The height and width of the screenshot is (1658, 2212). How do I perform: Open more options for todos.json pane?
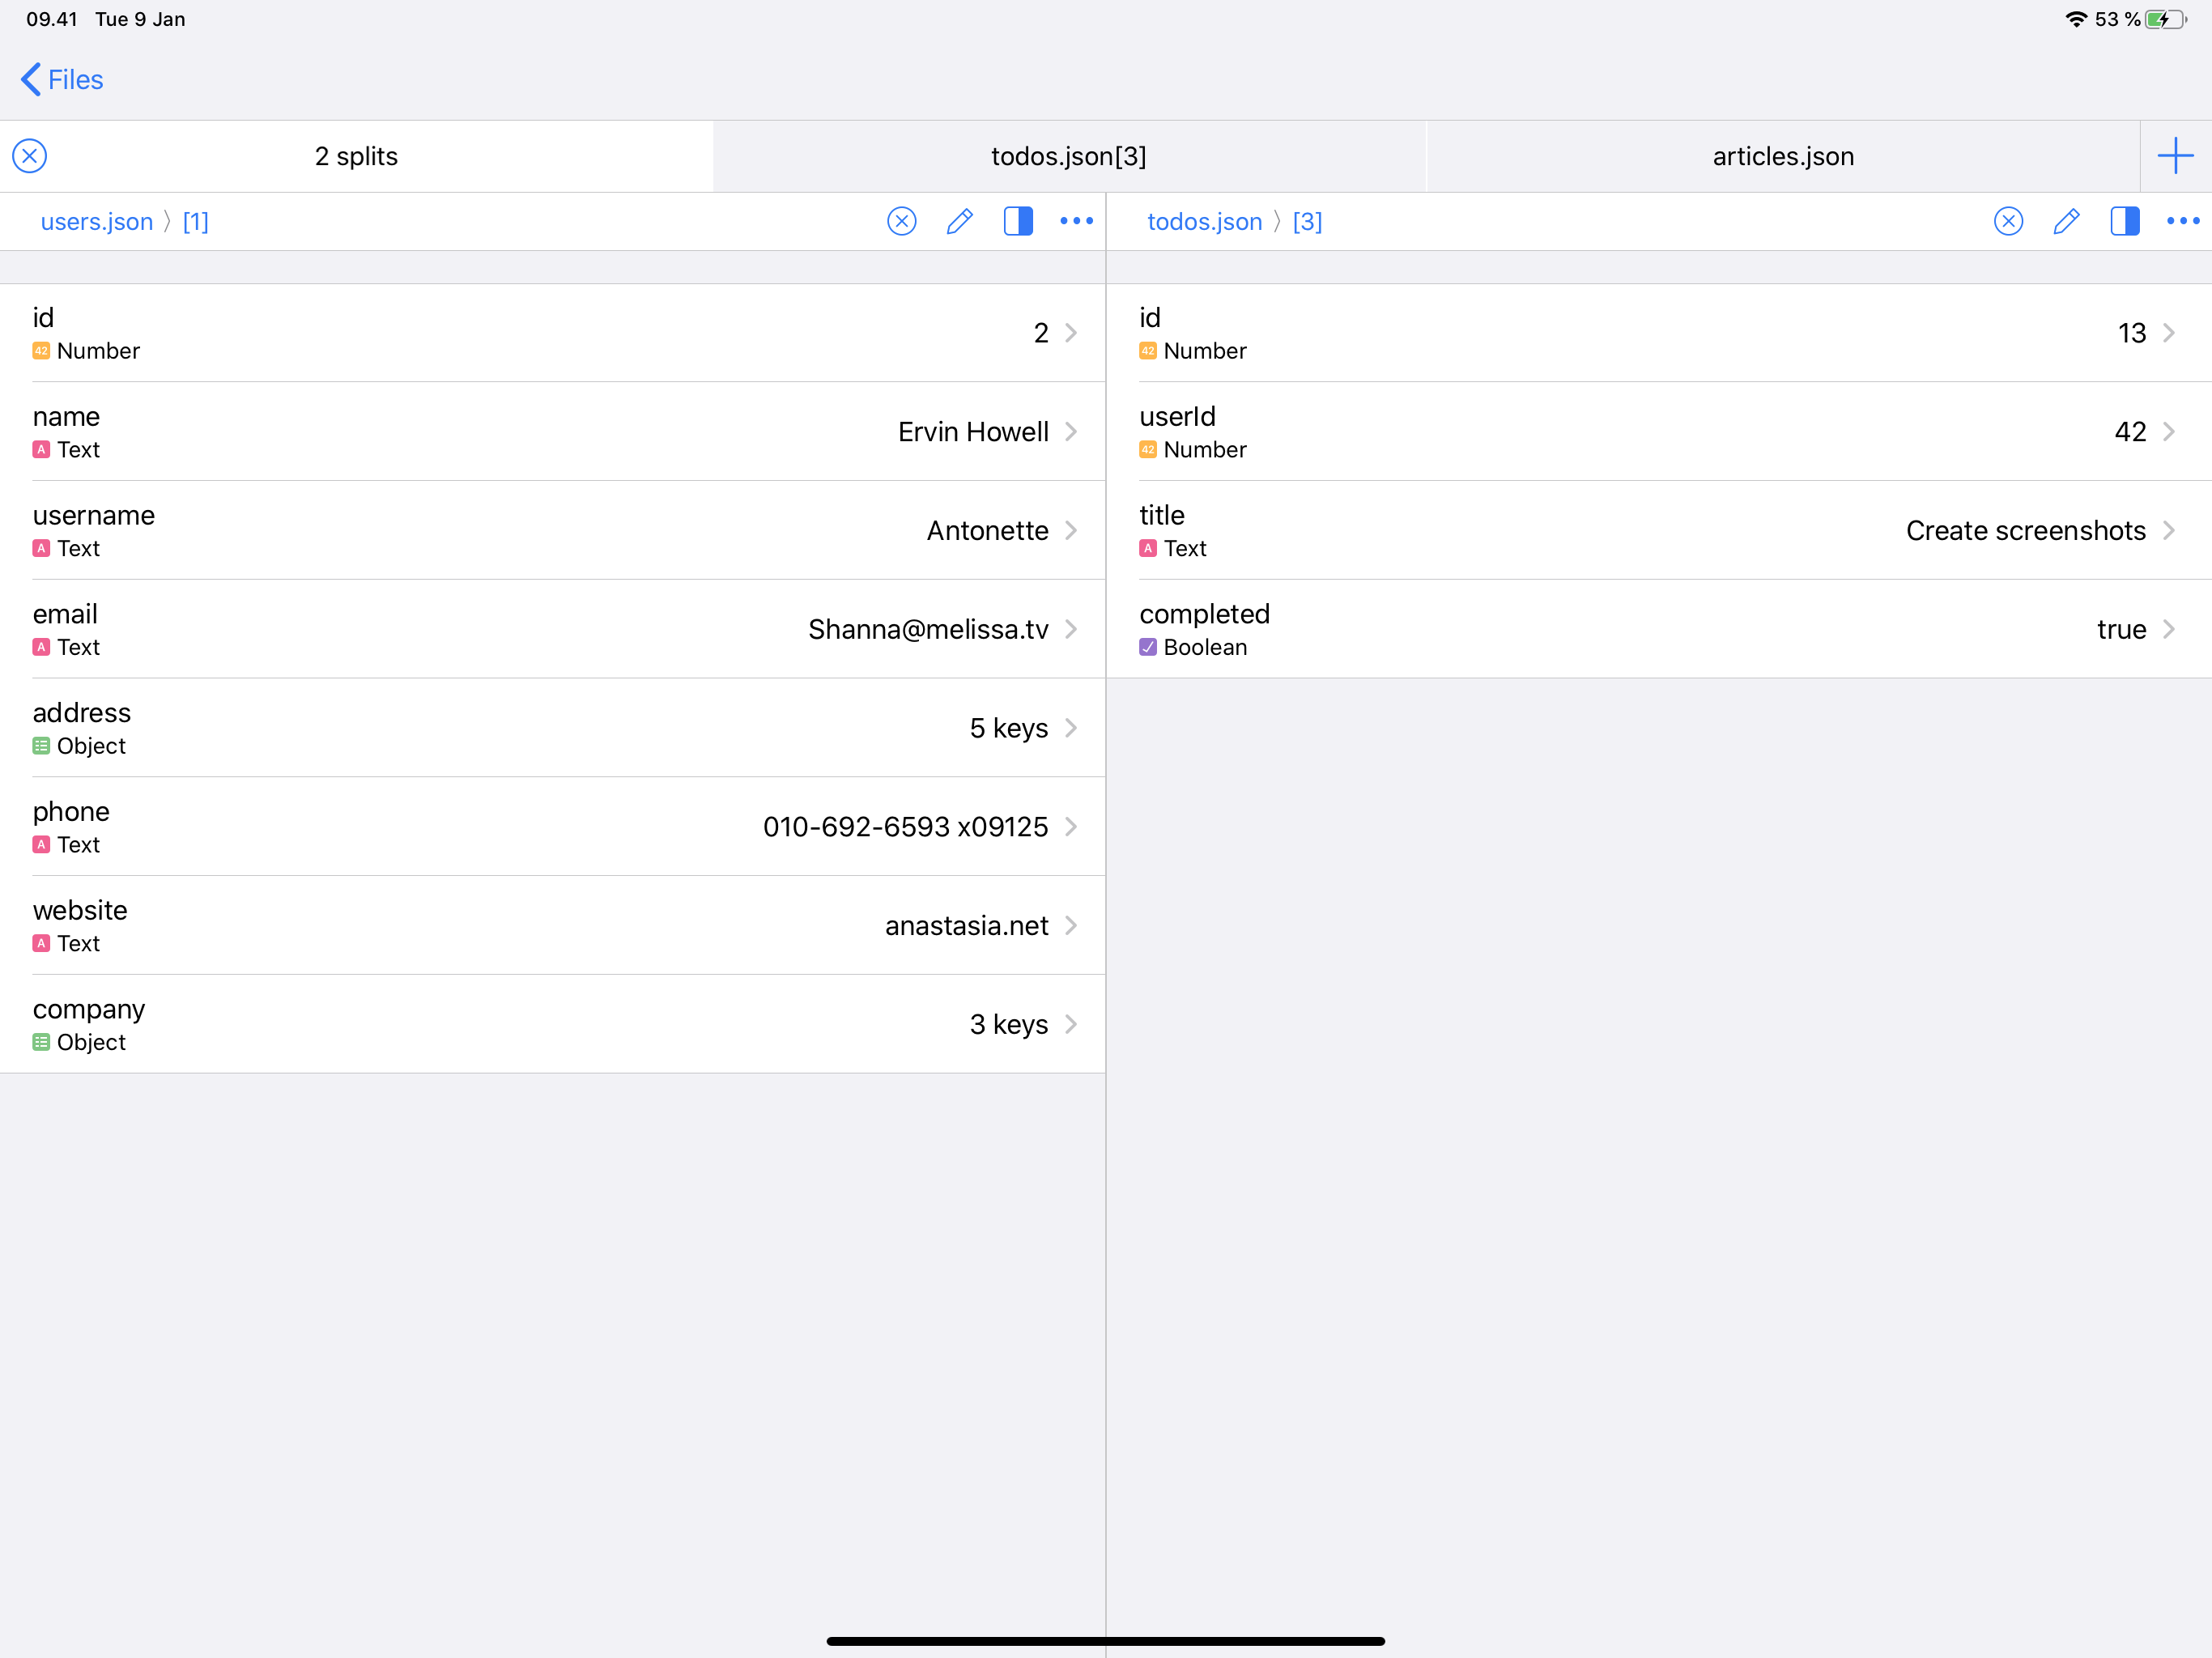tap(2182, 221)
